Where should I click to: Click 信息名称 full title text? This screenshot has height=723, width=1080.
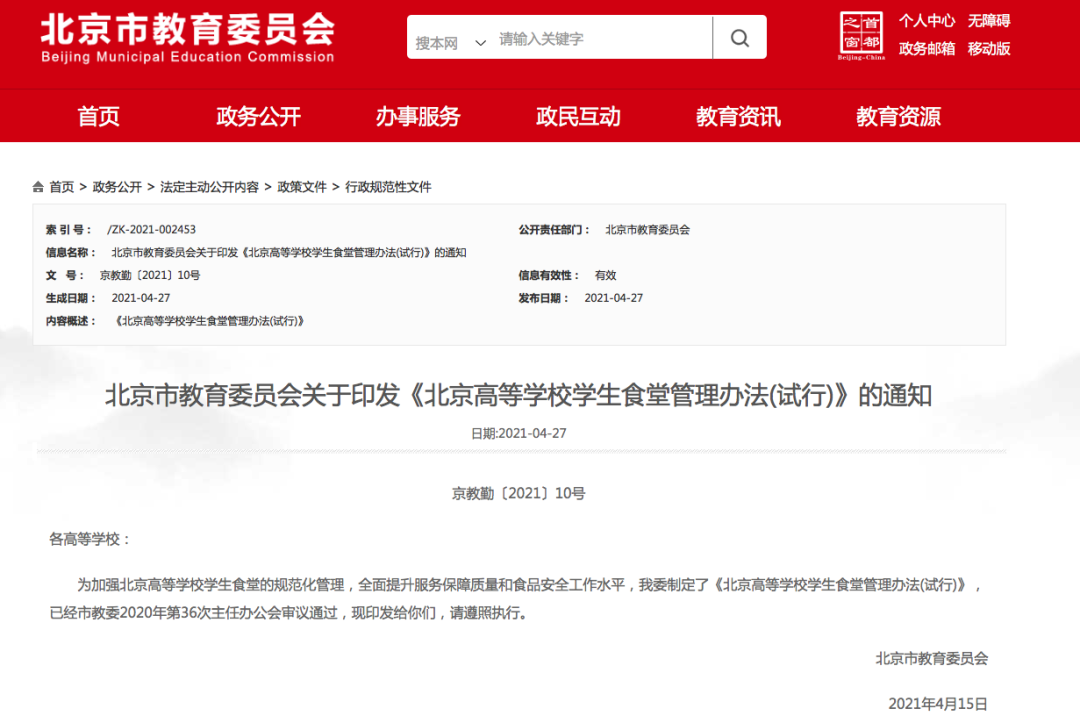tap(289, 252)
